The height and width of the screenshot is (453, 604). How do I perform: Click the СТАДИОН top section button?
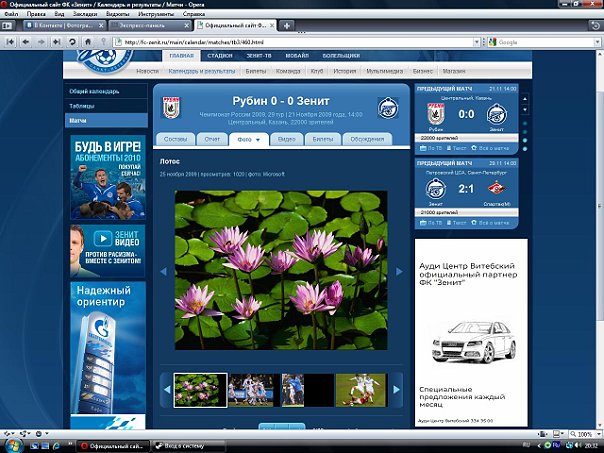(219, 56)
